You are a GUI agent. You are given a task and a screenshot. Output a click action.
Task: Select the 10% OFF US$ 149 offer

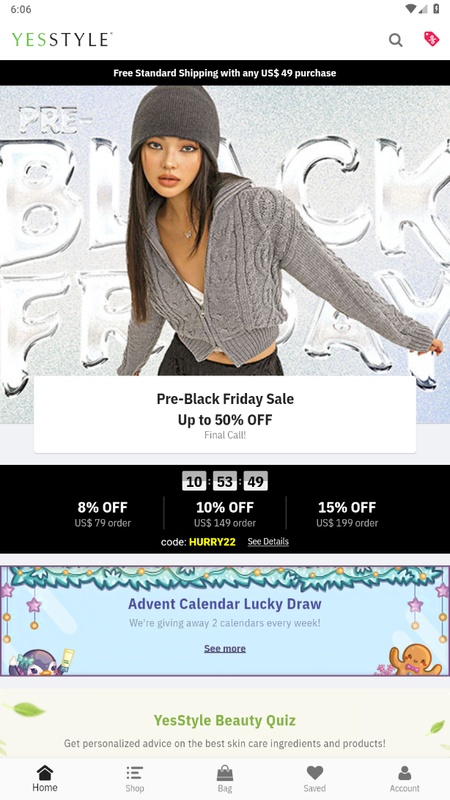(225, 514)
